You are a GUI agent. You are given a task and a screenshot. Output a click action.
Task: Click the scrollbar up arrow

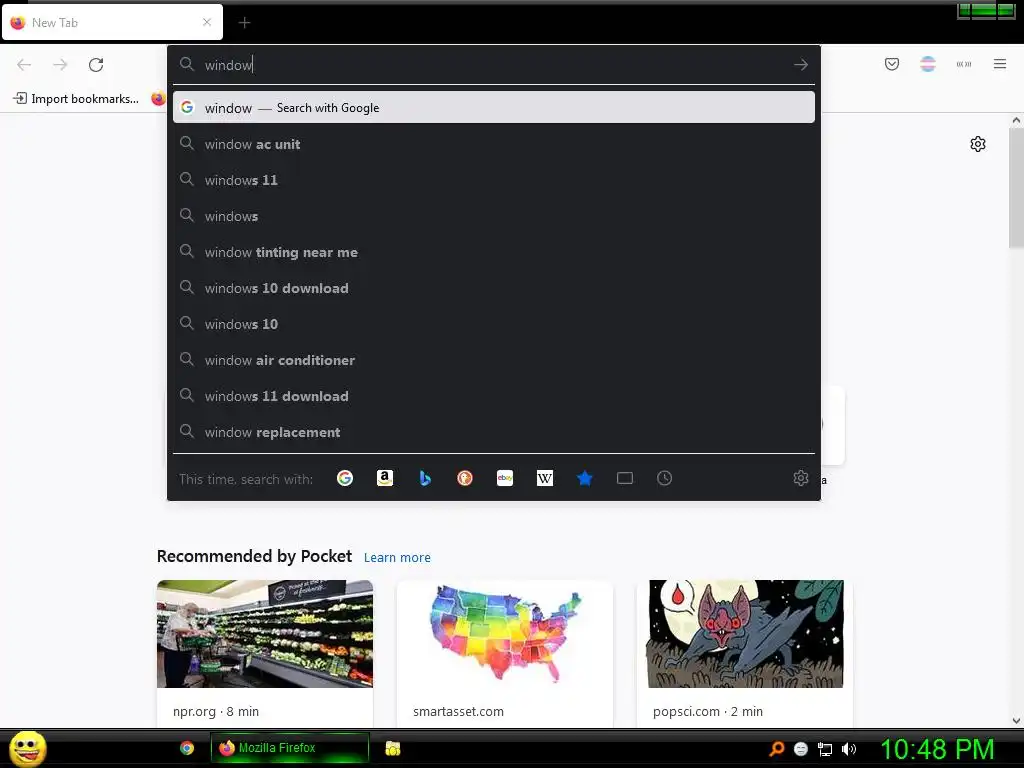[1016, 120]
